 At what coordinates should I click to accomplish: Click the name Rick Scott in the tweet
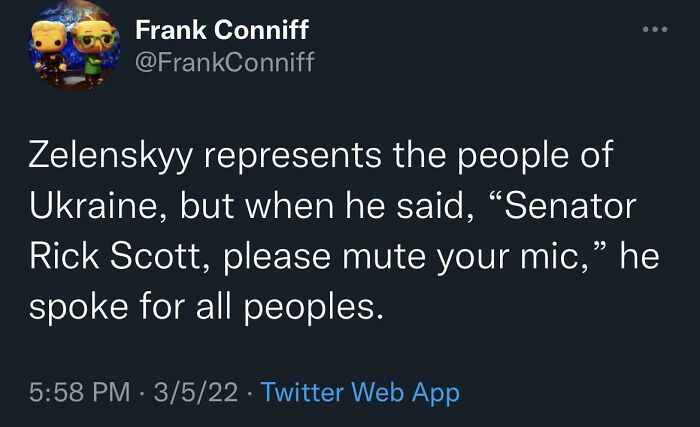point(123,257)
